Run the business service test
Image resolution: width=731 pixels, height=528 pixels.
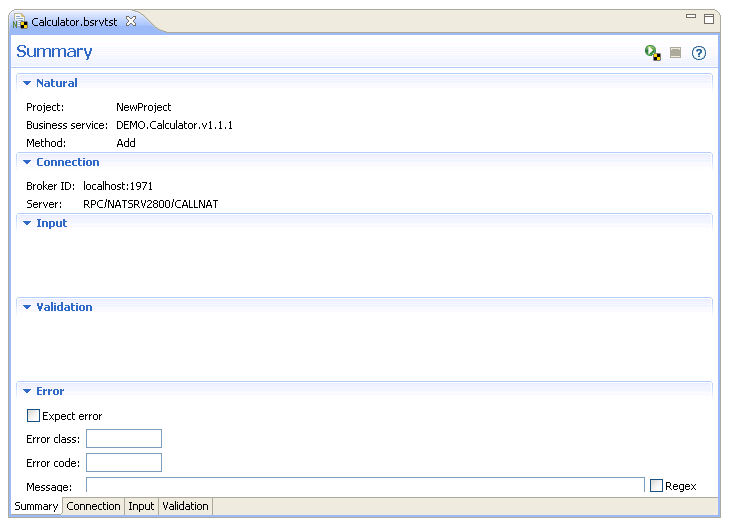point(653,53)
